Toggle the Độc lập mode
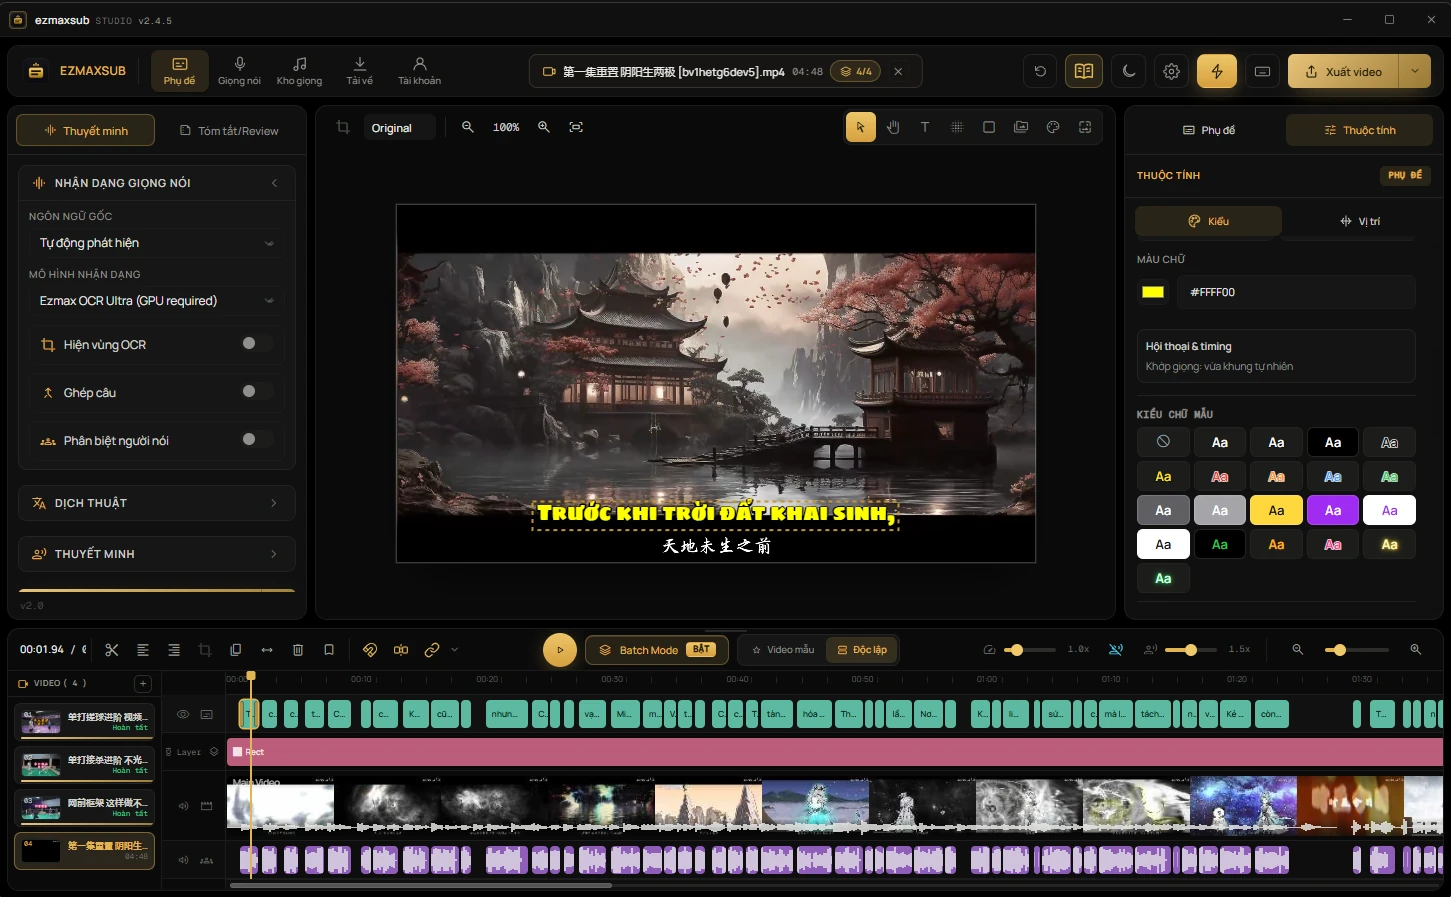1451x897 pixels. pos(862,650)
